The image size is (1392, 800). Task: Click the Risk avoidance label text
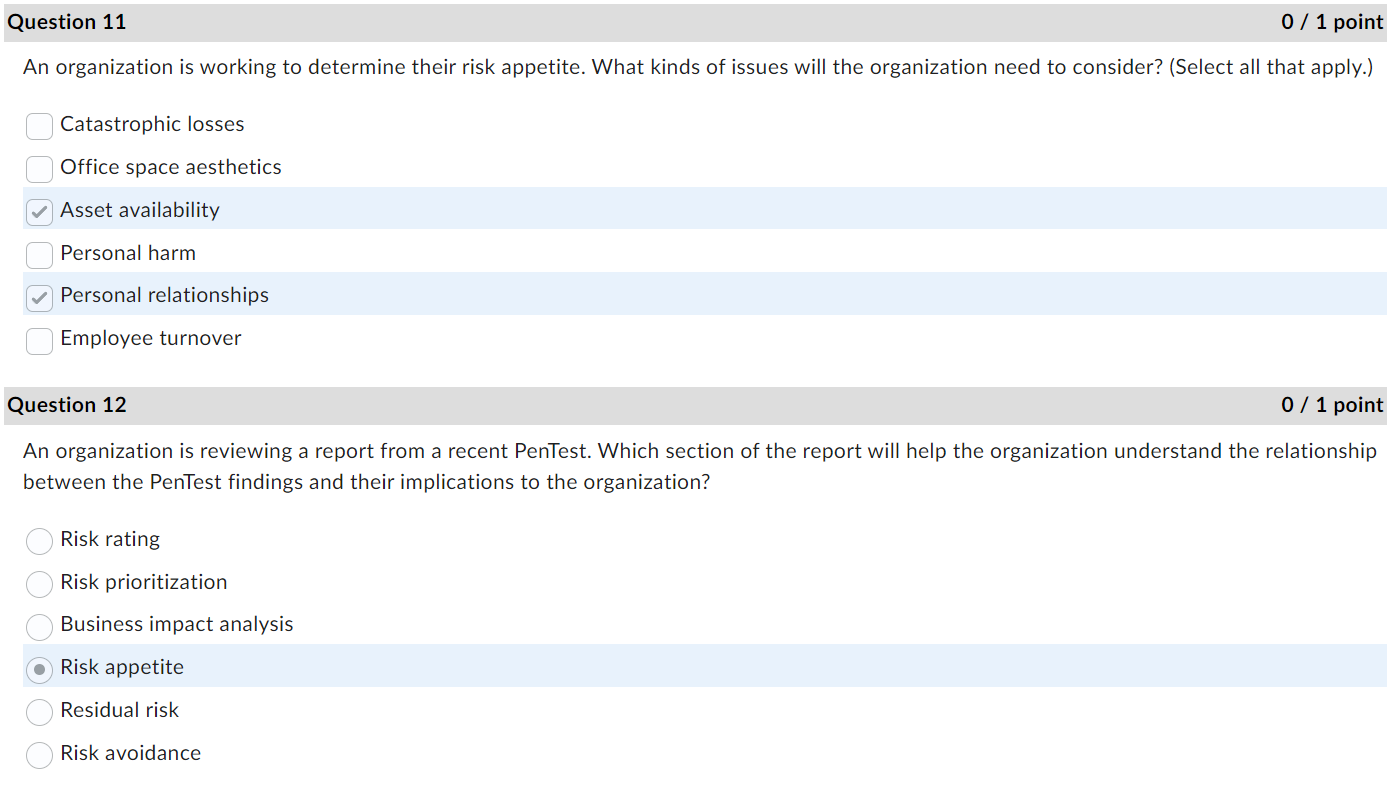click(129, 753)
